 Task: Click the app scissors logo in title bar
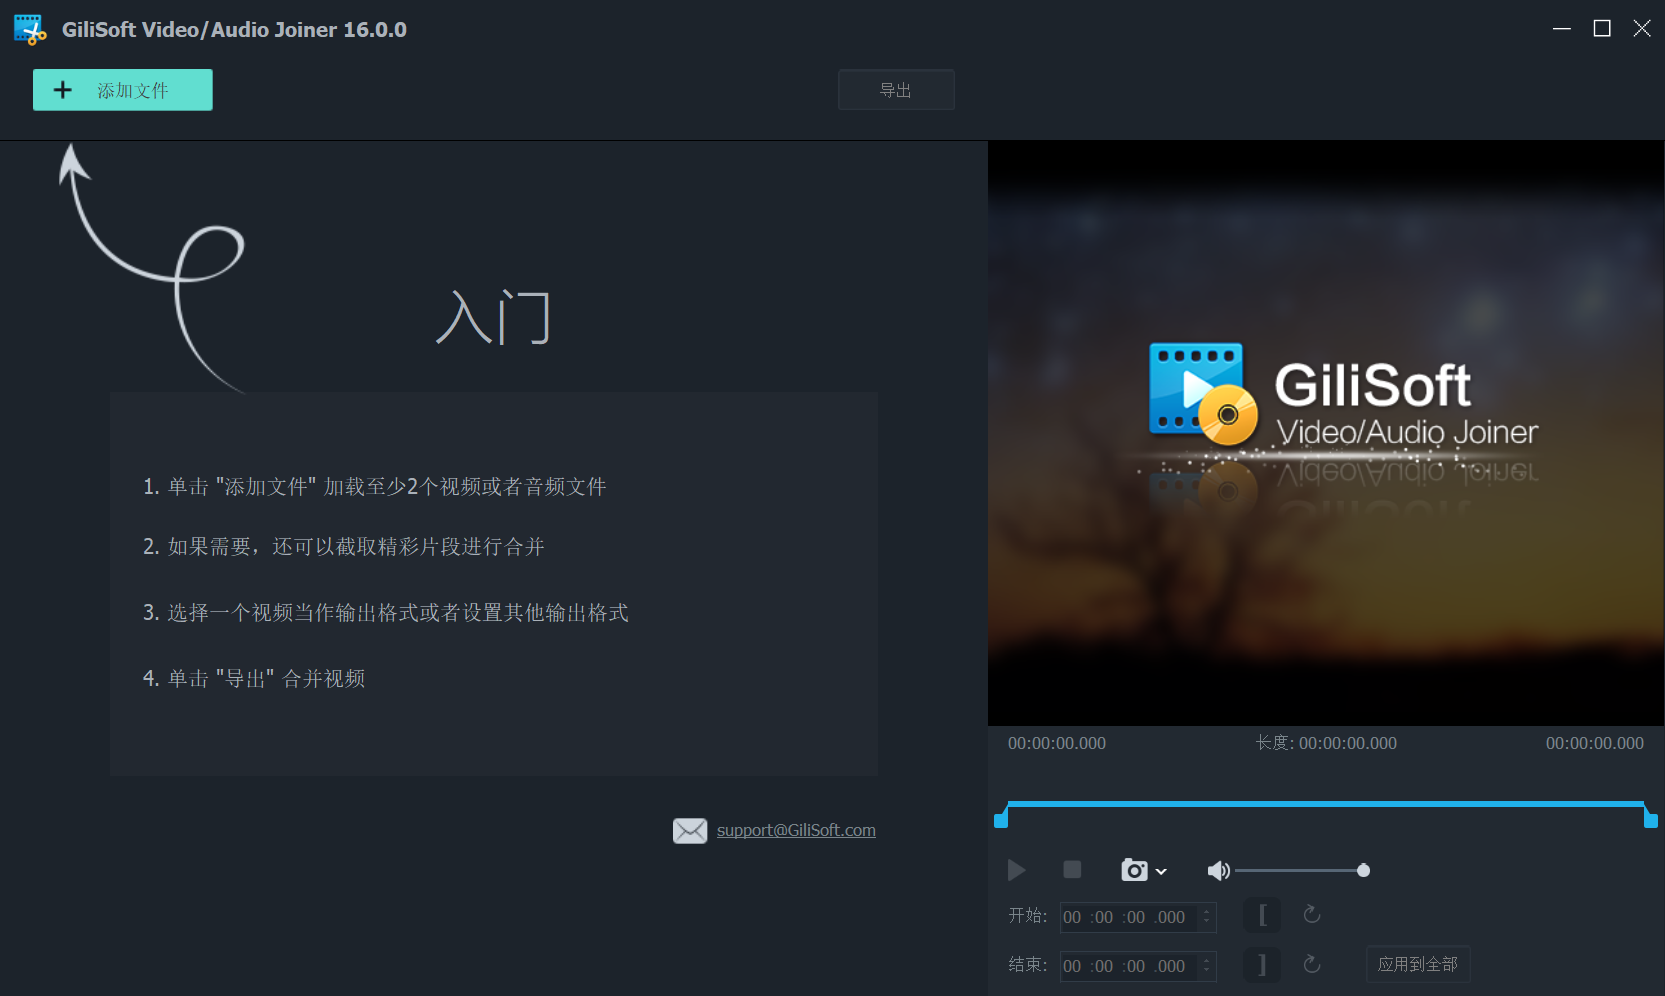tap(30, 30)
